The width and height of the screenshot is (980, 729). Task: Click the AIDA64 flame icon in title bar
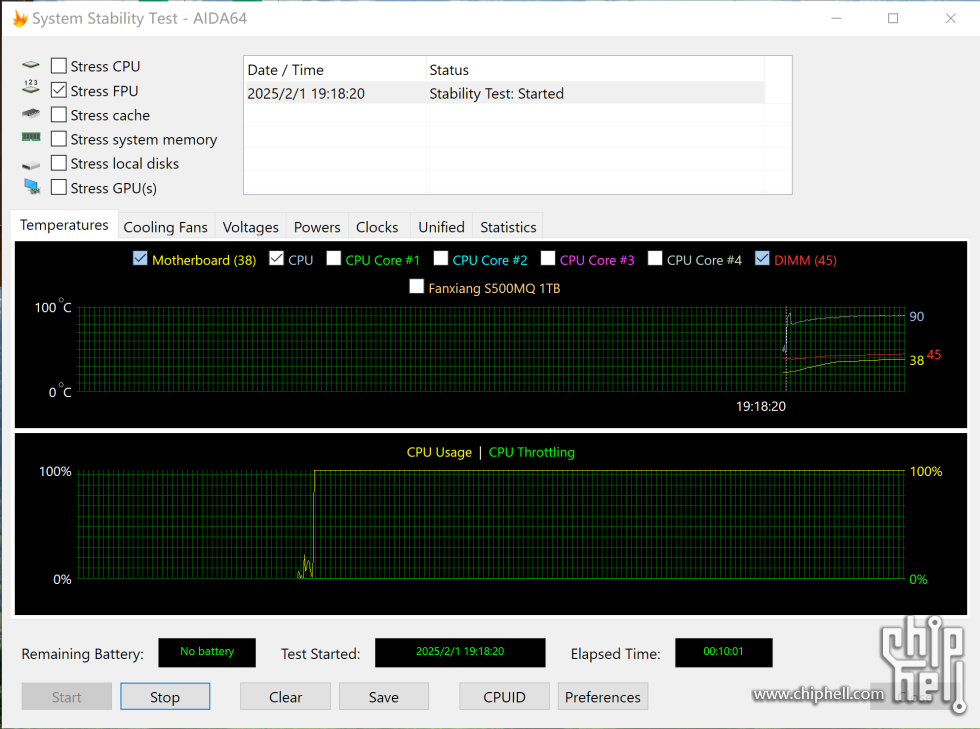[20, 19]
